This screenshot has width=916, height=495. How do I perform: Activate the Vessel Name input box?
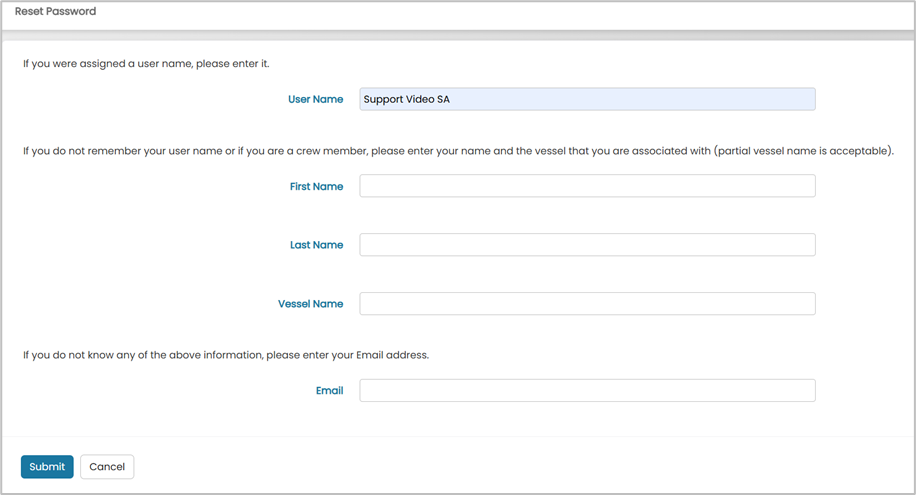coord(587,303)
